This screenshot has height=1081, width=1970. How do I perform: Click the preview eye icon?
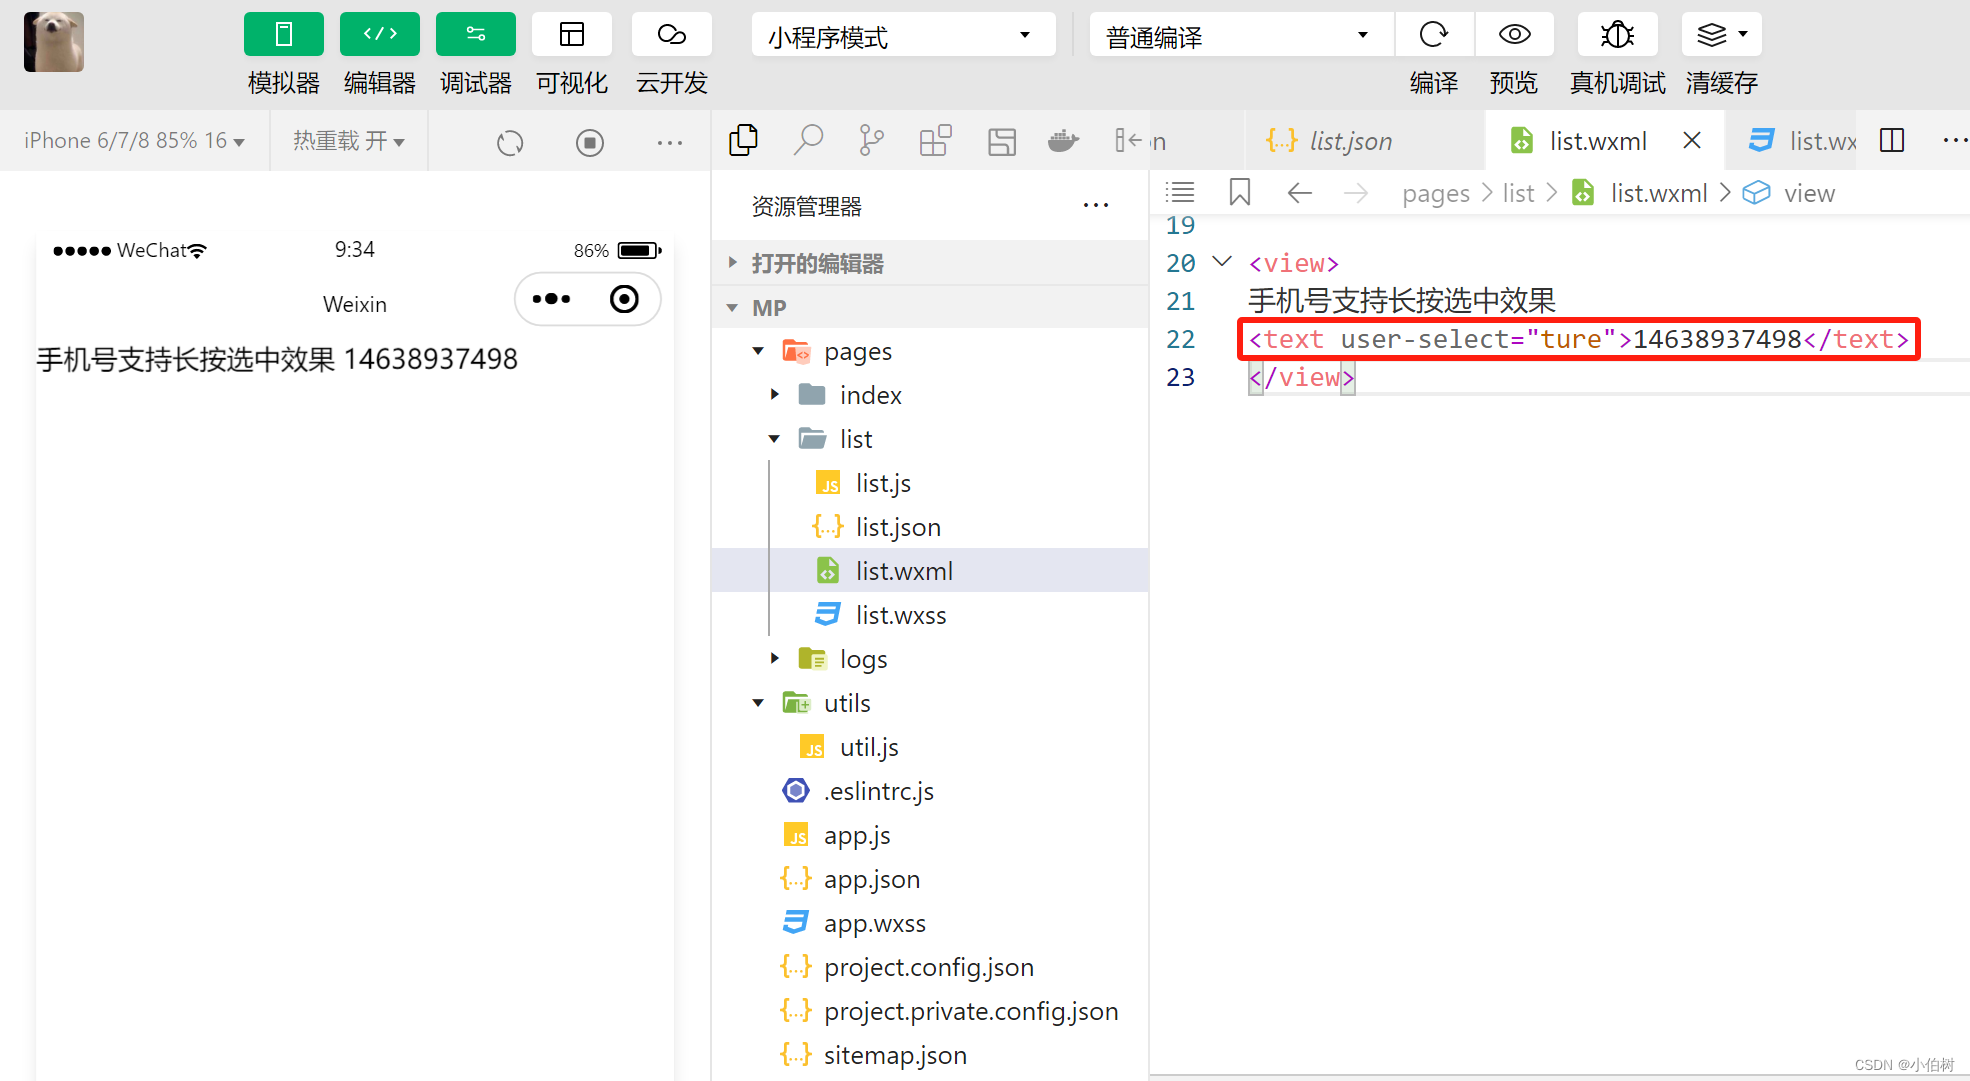click(1514, 35)
